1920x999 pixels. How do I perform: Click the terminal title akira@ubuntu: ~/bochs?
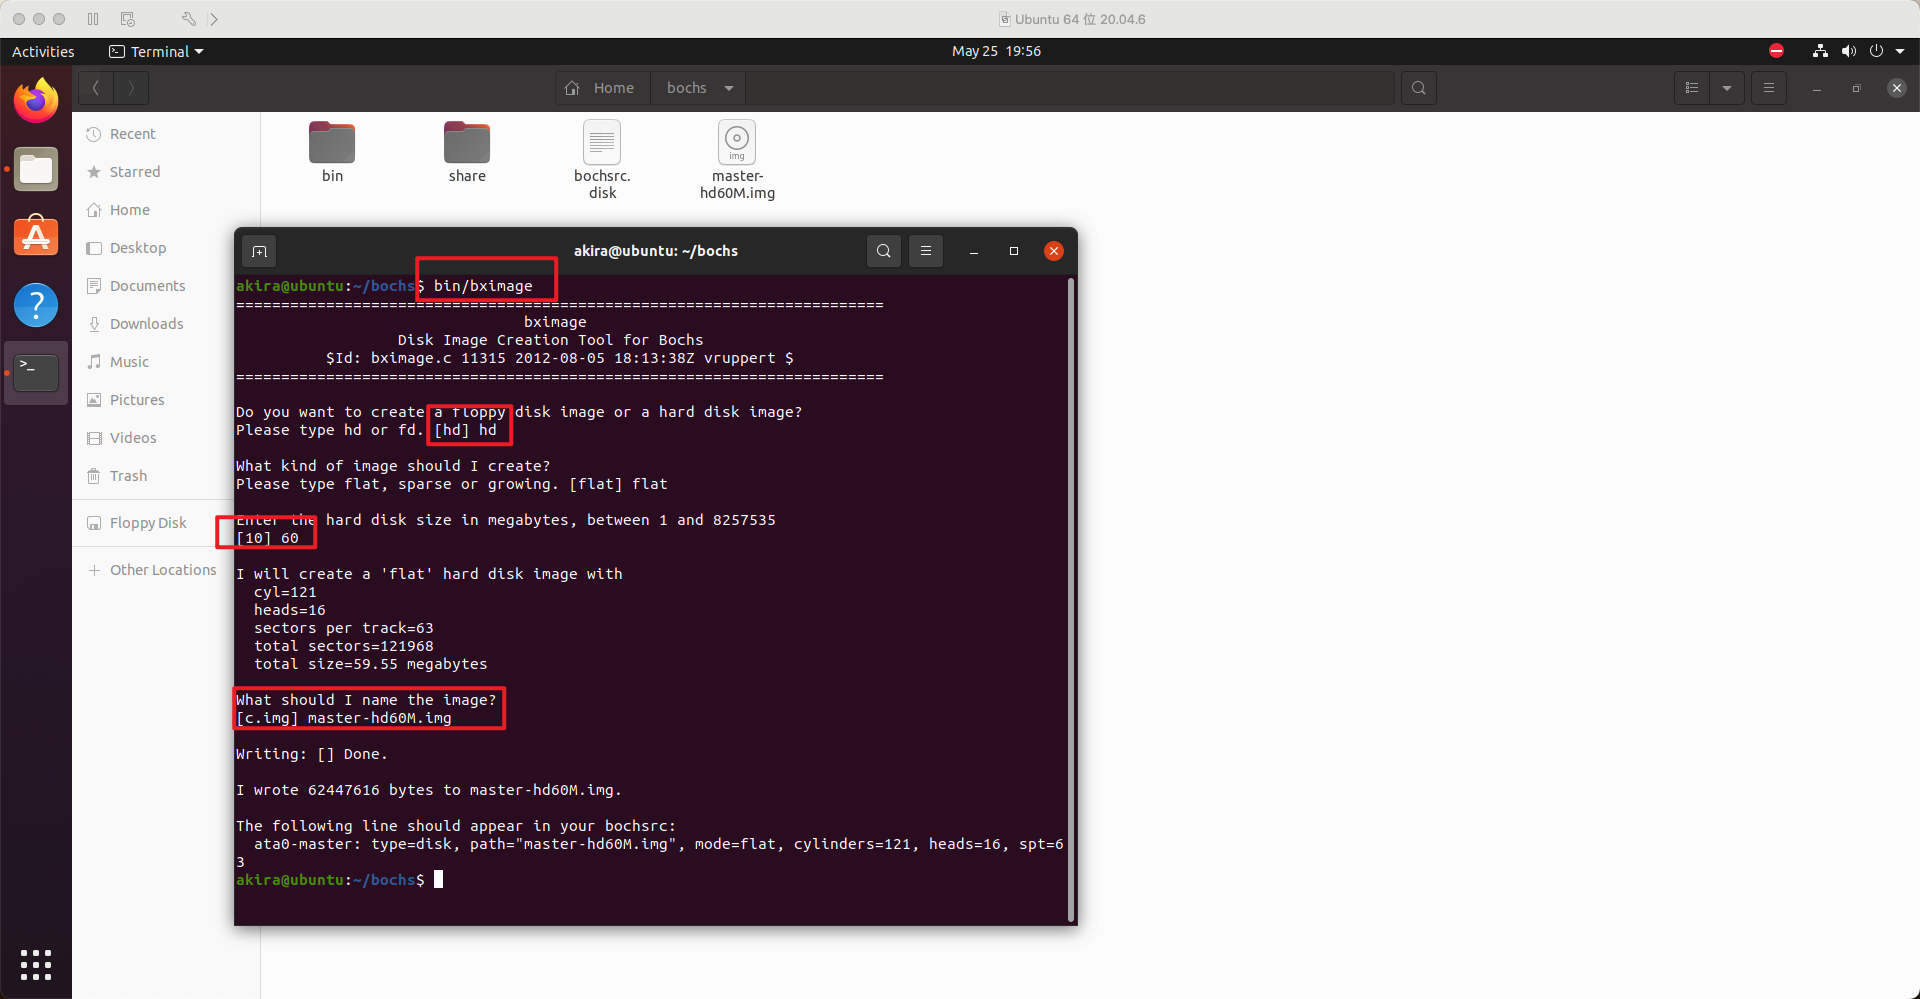[656, 251]
